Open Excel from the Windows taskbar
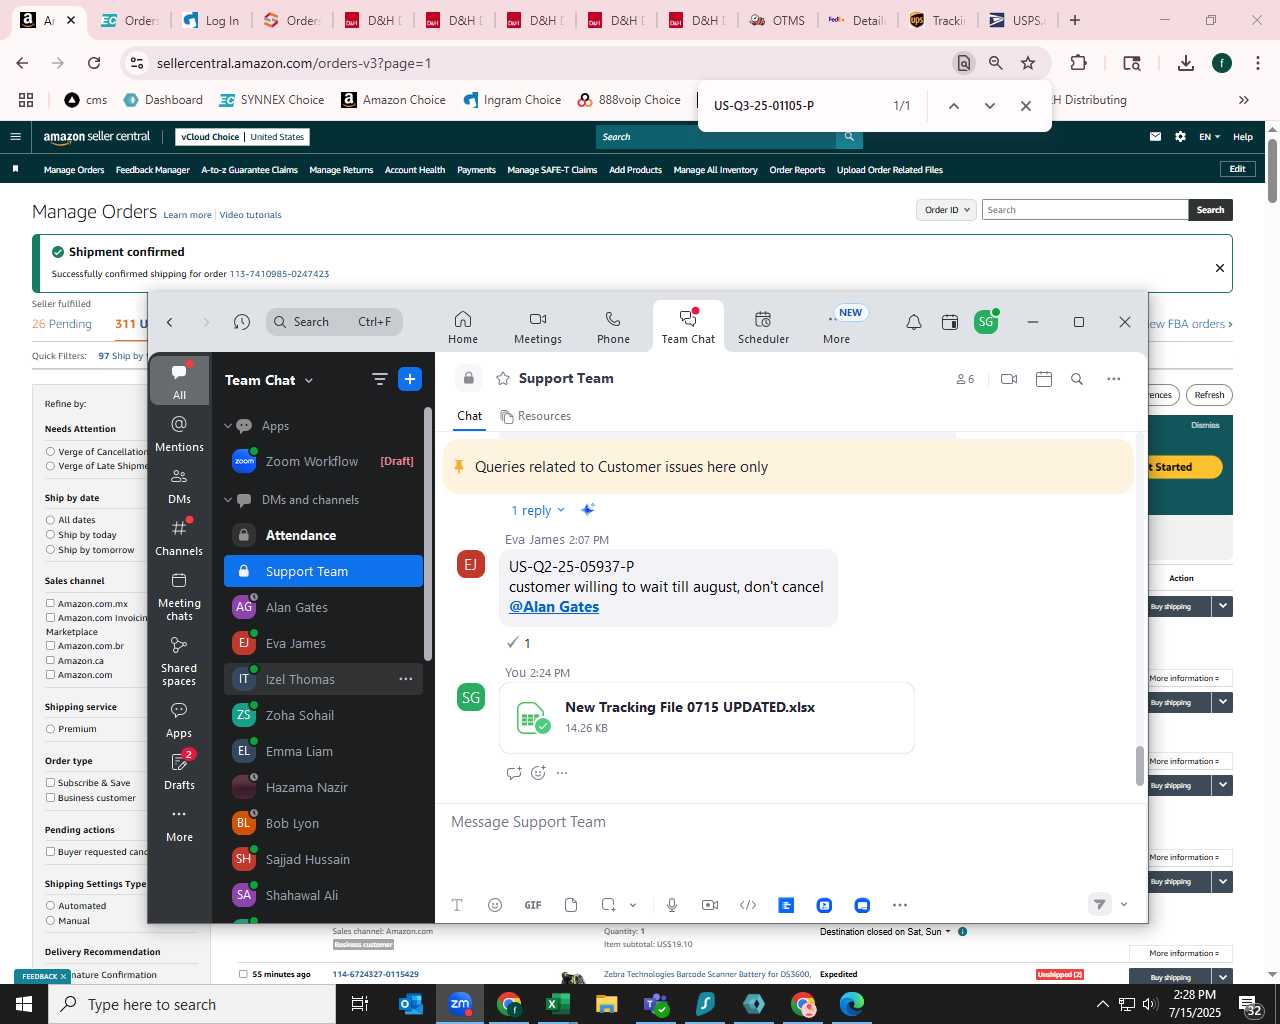Viewport: 1280px width, 1024px height. pos(558,1004)
